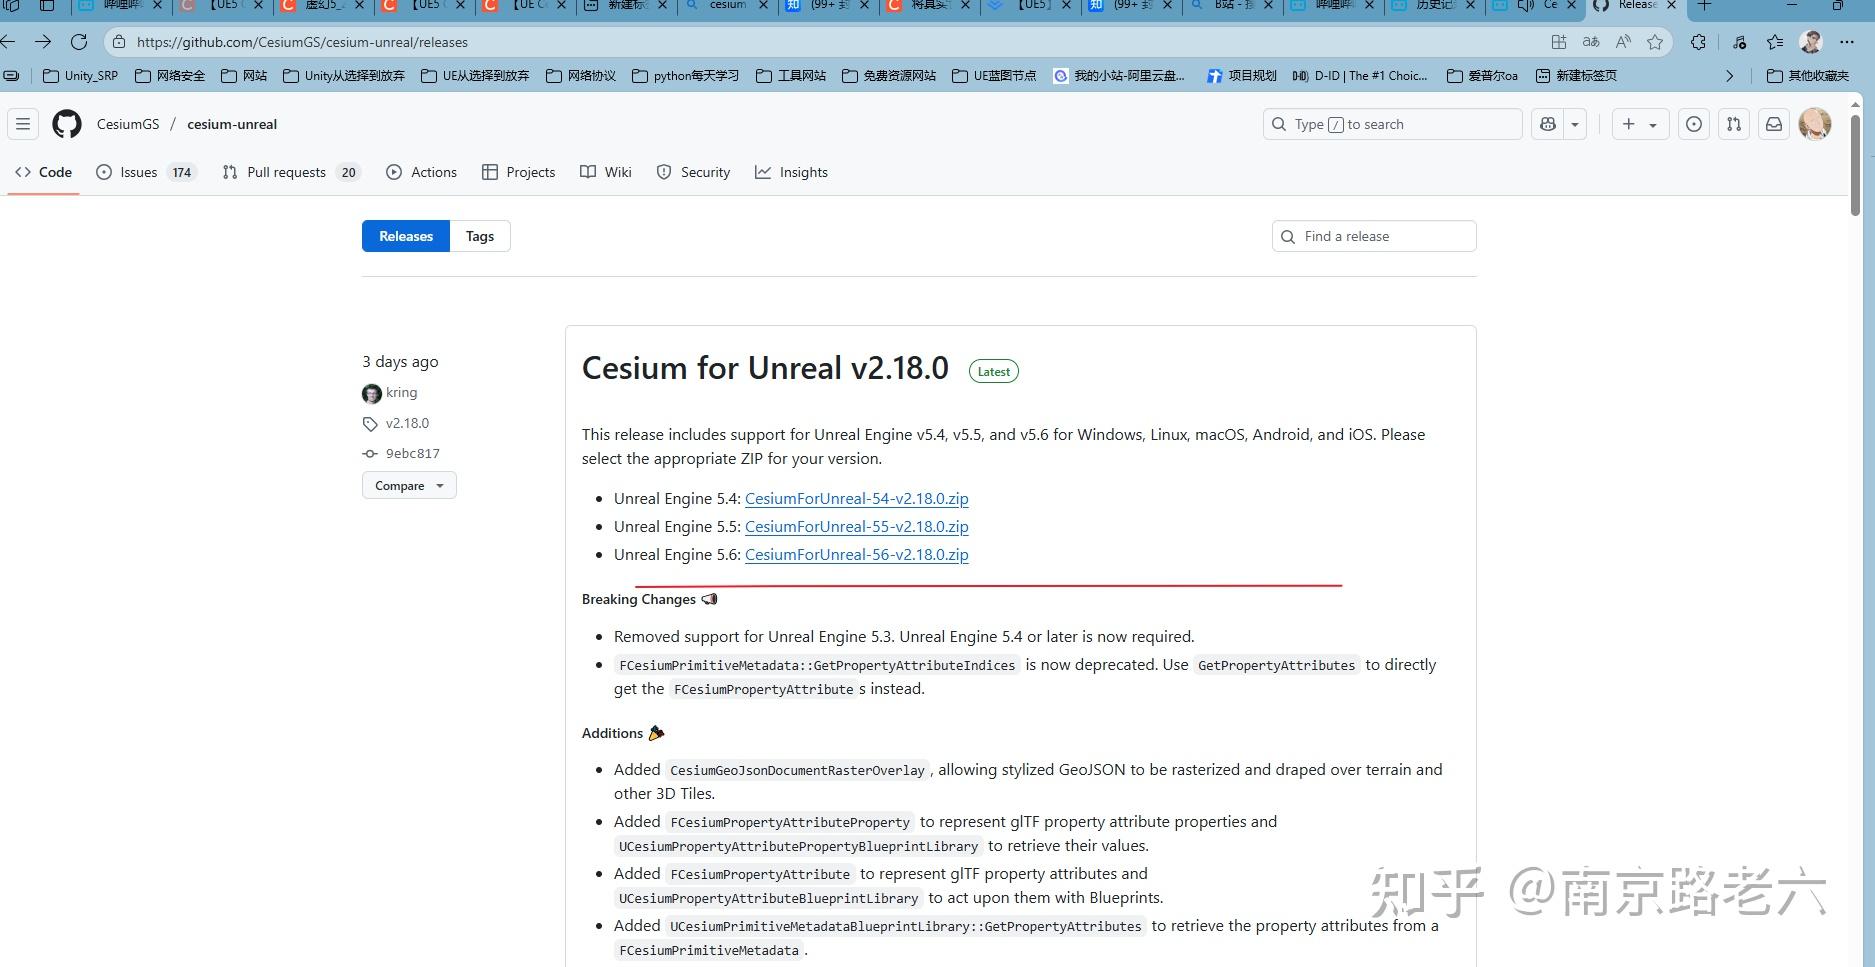
Task: View your assigned issues icon
Action: point(1694,124)
